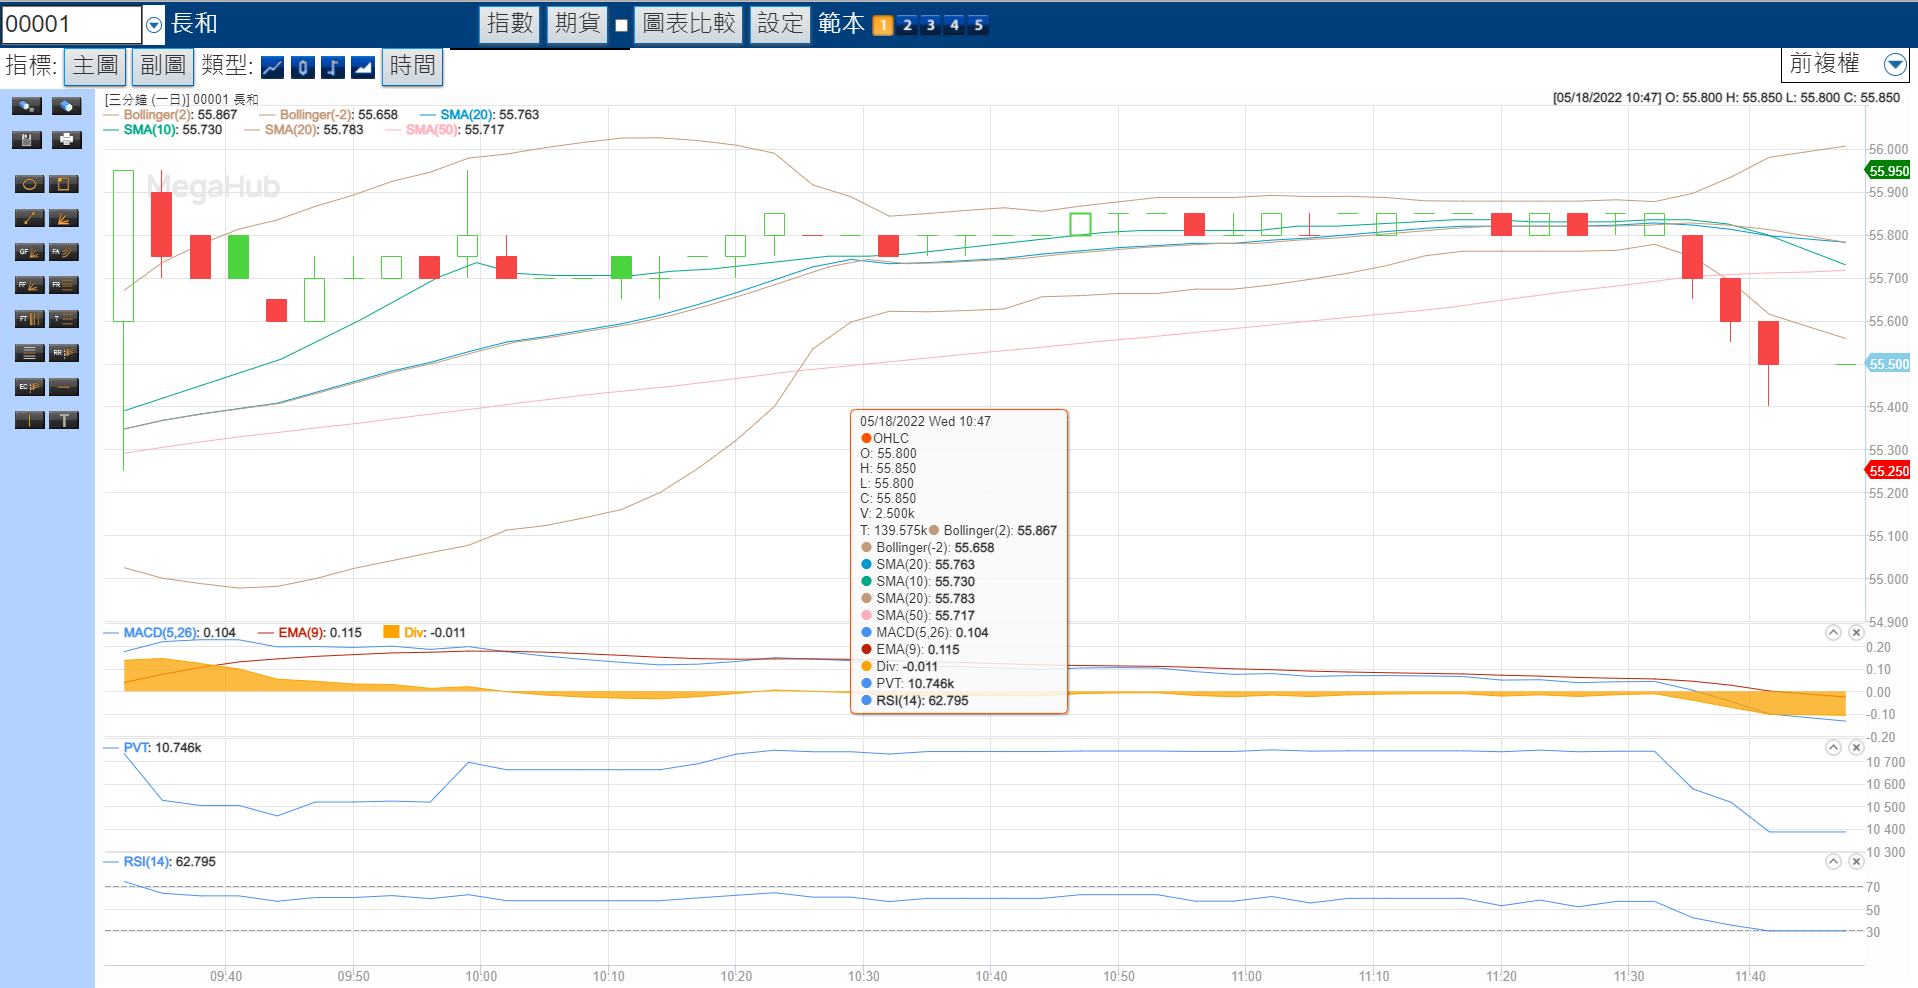
Task: Select the erase-selected-drawing eraser tool
Action: click(27, 106)
